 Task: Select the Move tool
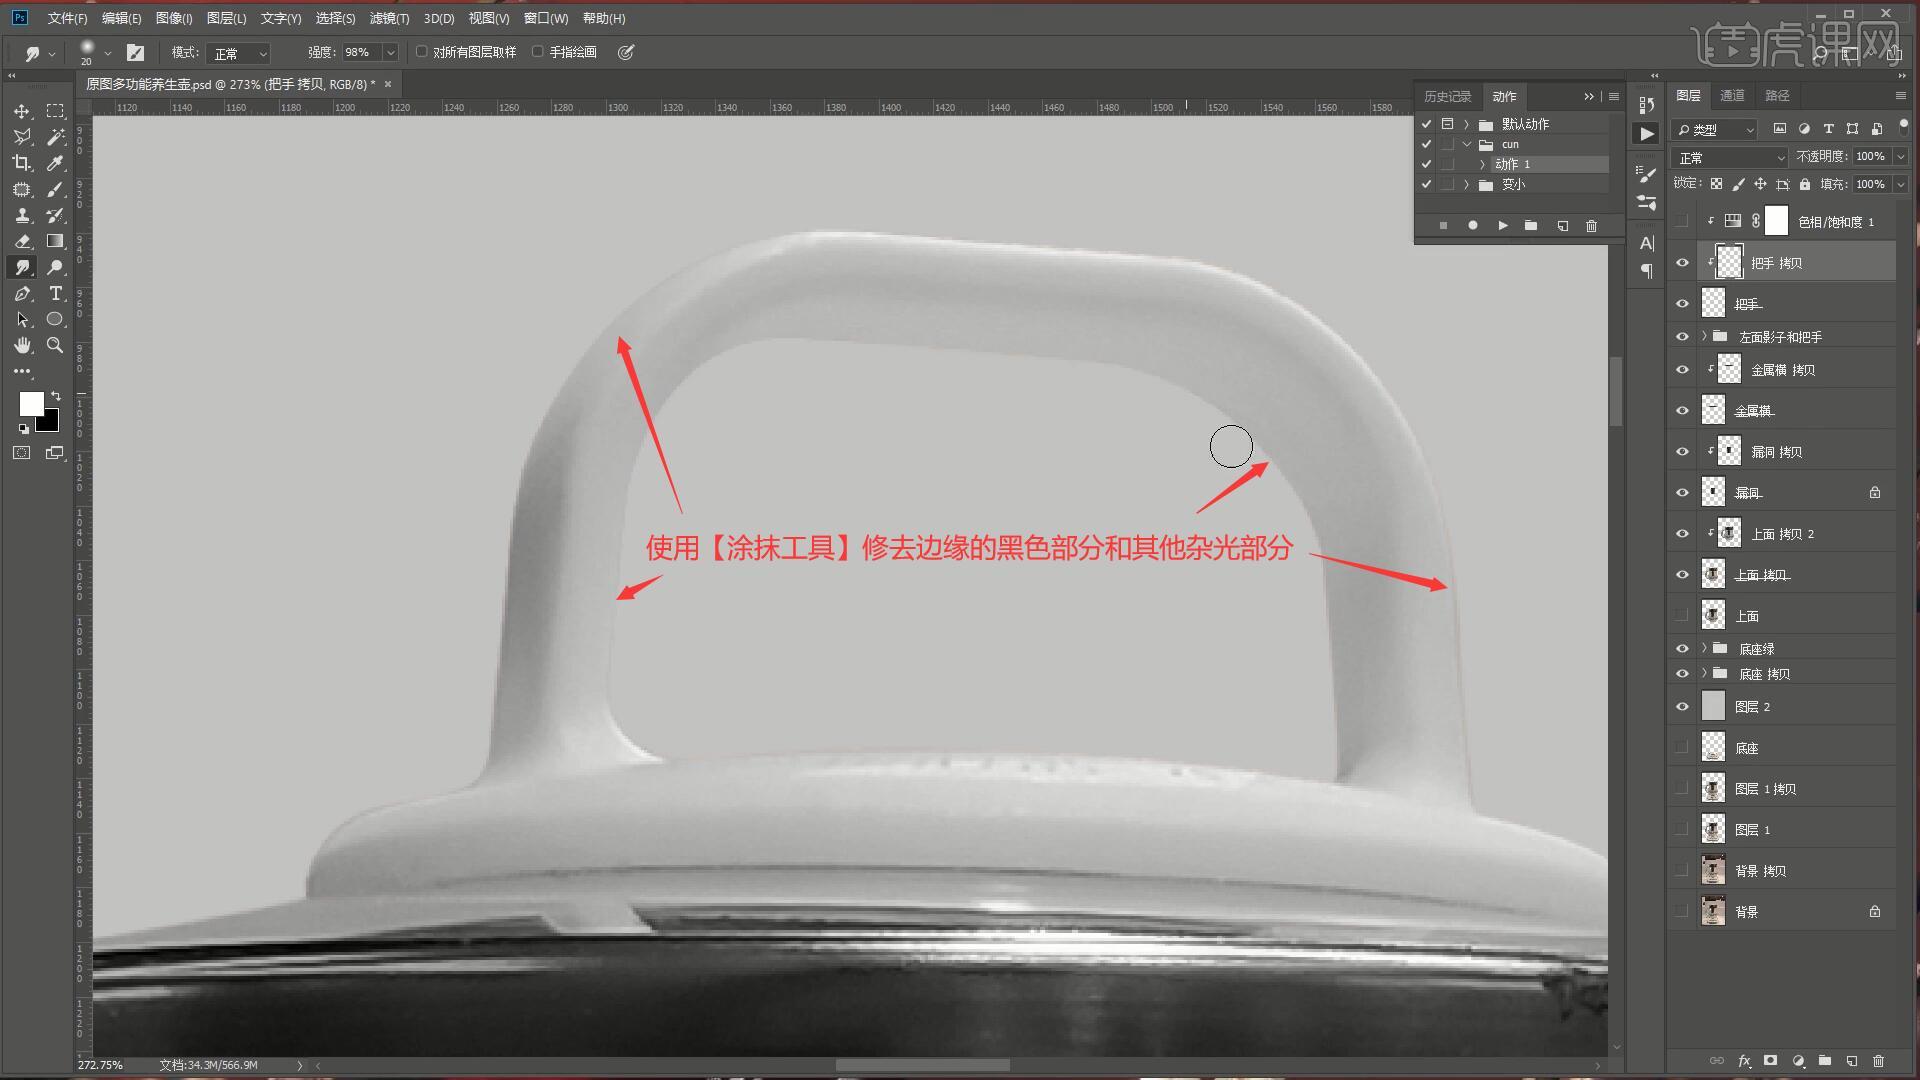coord(22,111)
